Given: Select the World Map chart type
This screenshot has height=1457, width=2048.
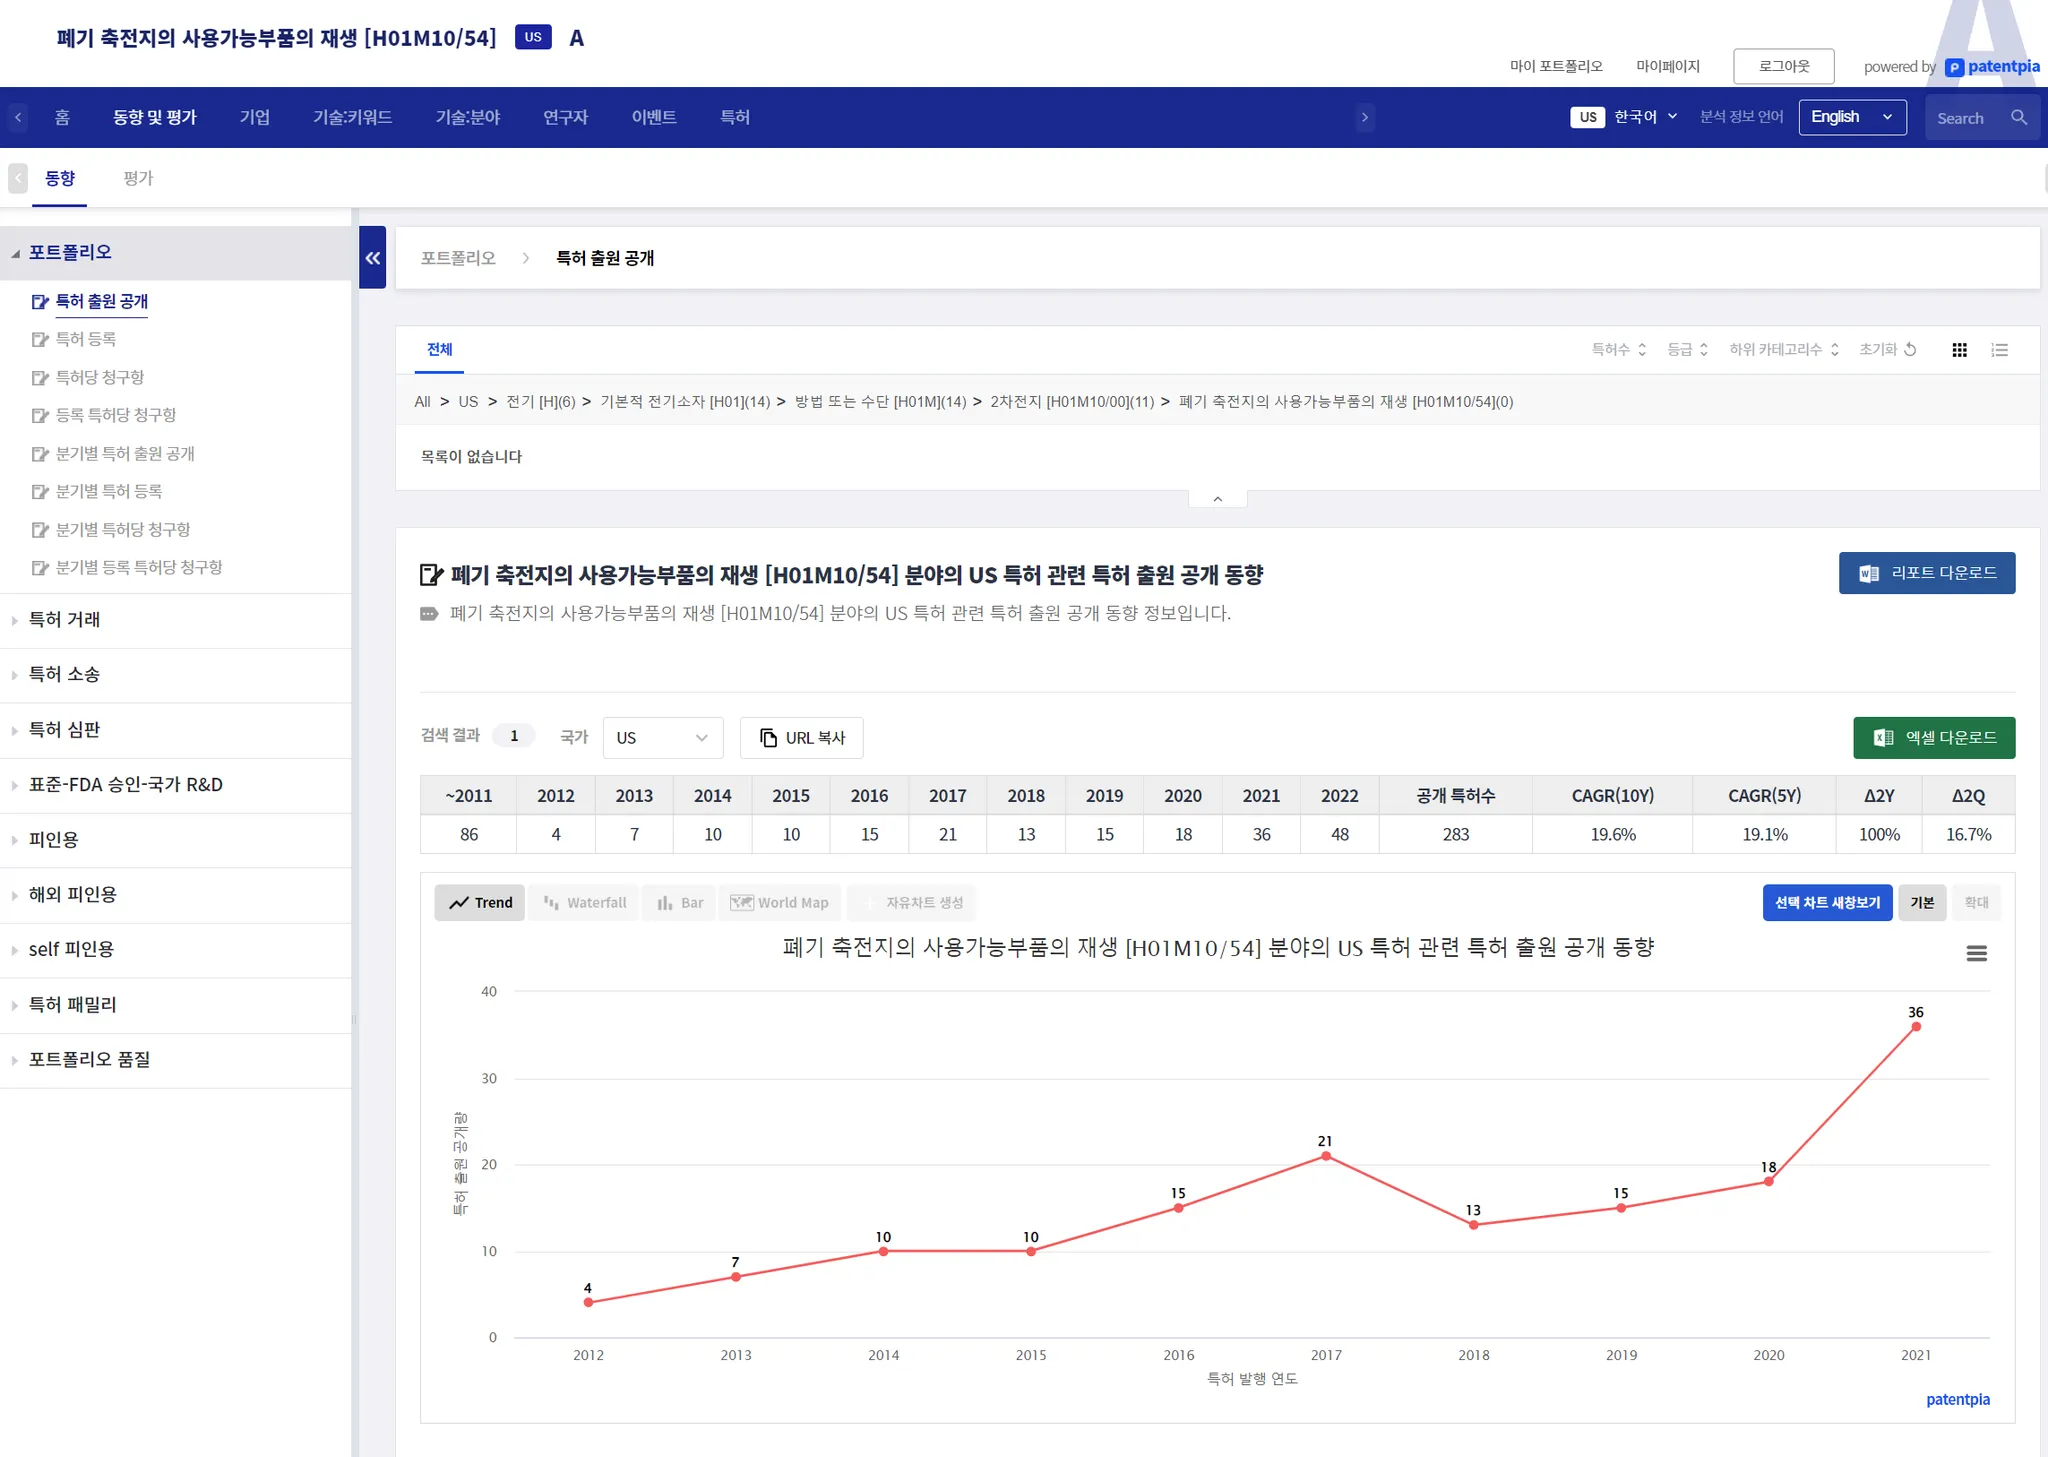Looking at the screenshot, I should coord(780,903).
